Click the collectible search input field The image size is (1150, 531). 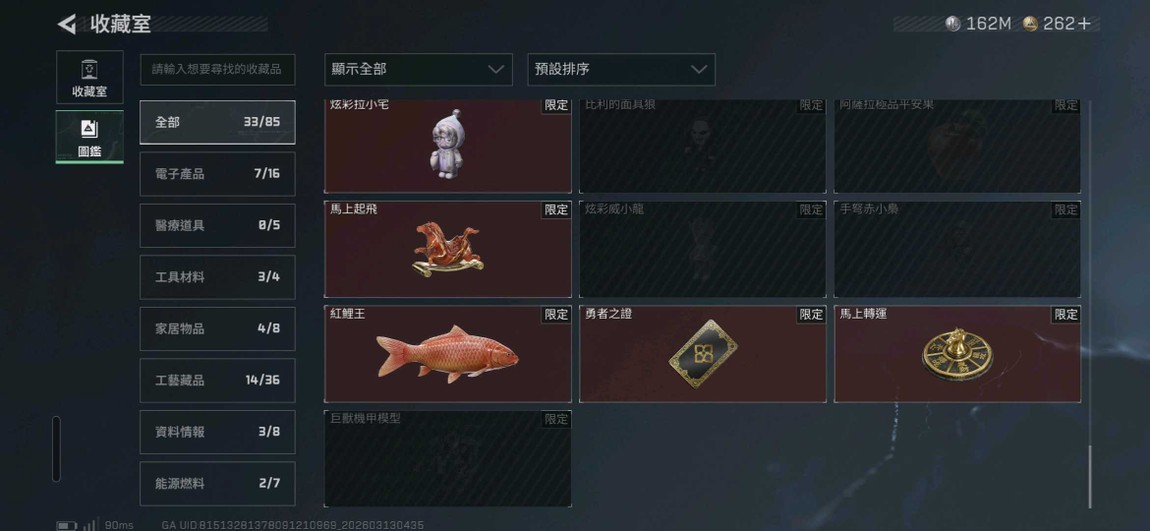pos(218,70)
